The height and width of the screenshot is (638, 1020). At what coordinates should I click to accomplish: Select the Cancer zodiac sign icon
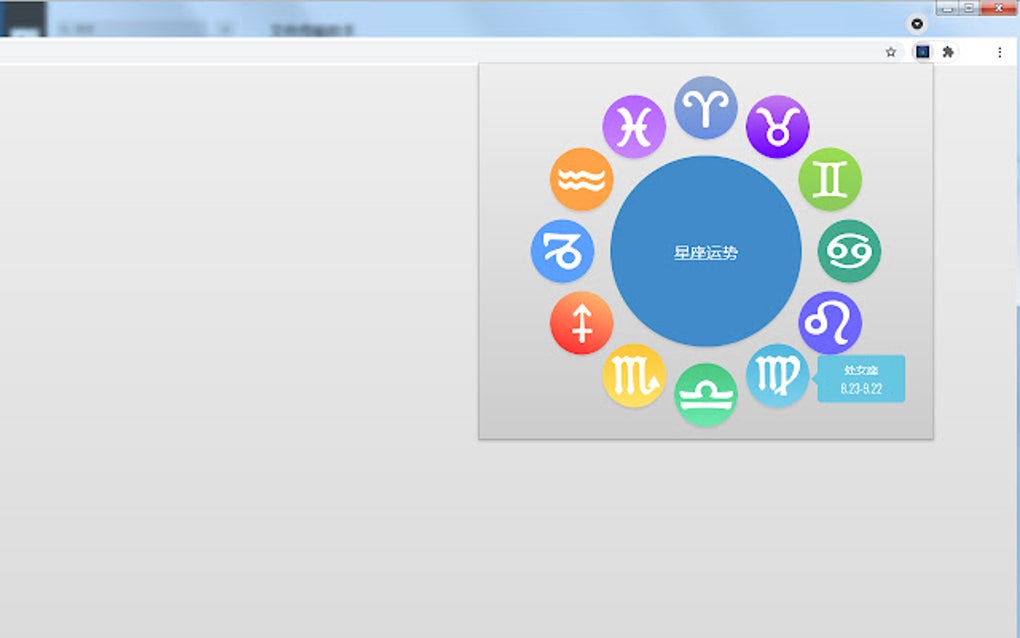pos(849,252)
